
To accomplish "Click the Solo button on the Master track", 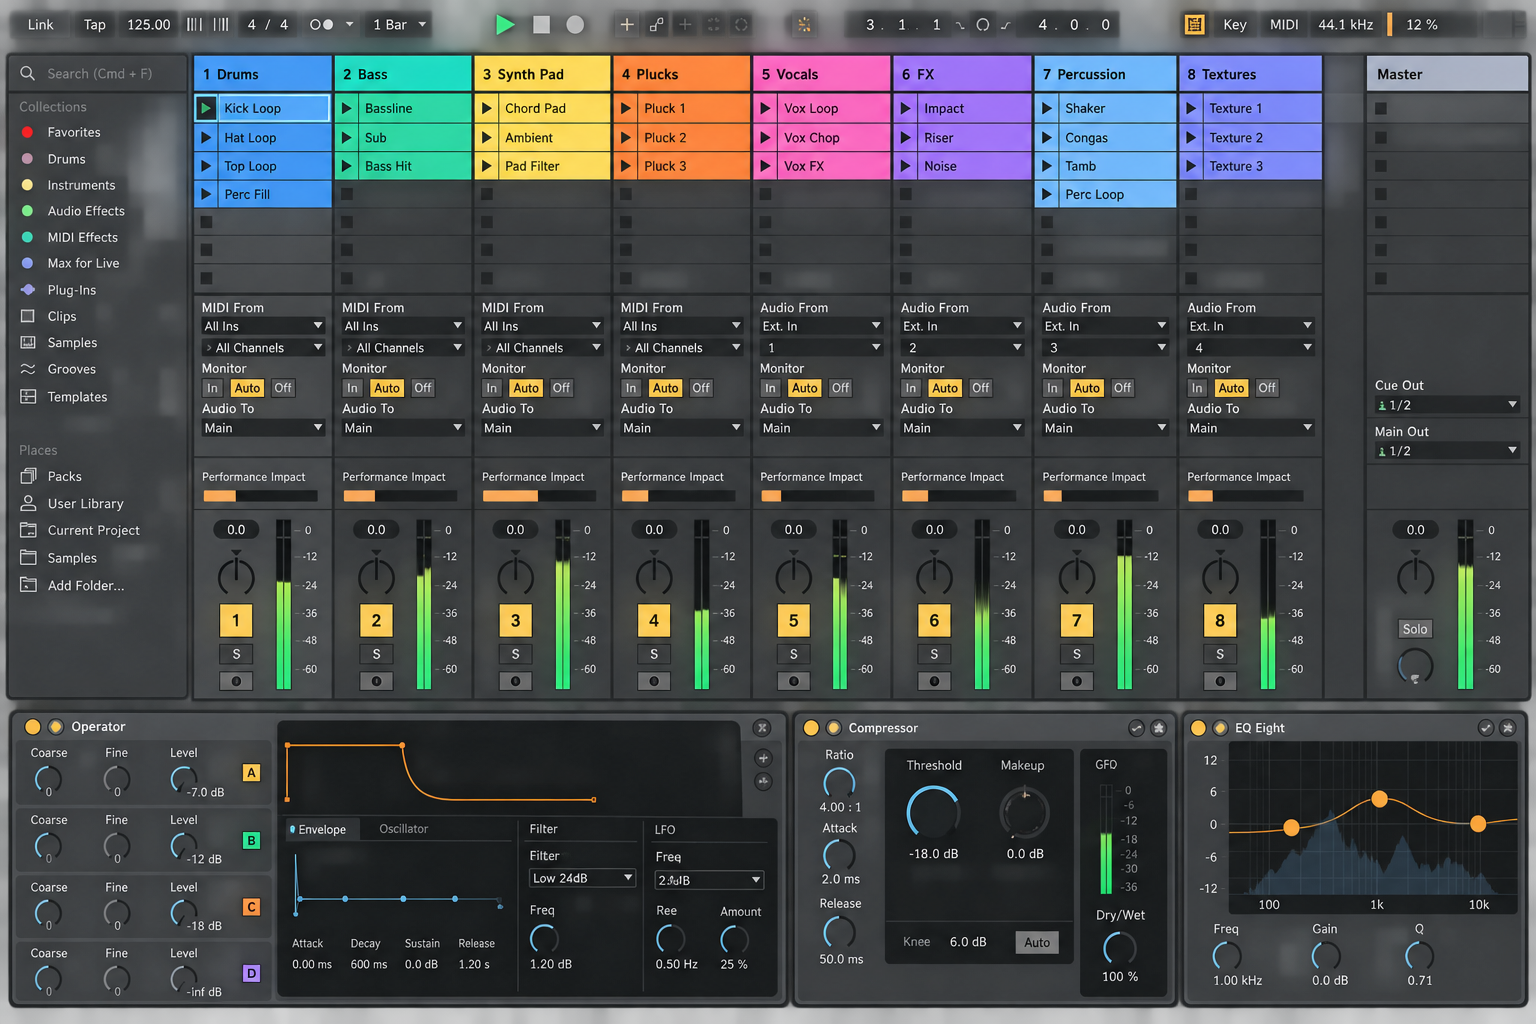I will click(x=1415, y=629).
